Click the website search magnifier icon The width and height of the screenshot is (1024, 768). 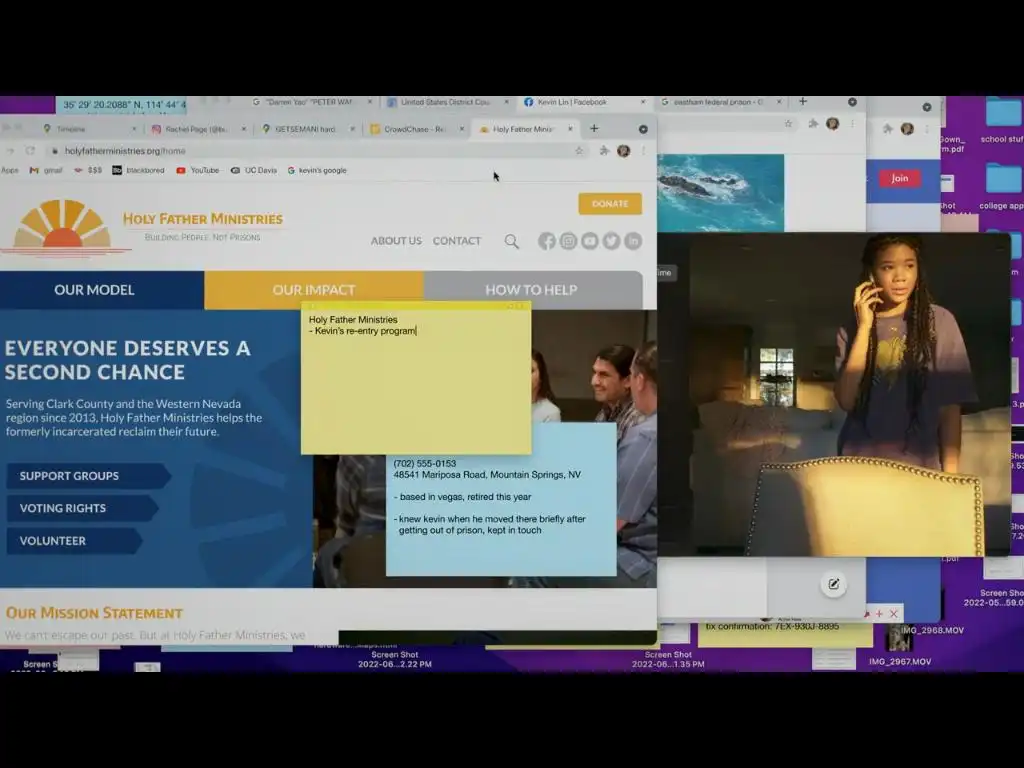(511, 242)
